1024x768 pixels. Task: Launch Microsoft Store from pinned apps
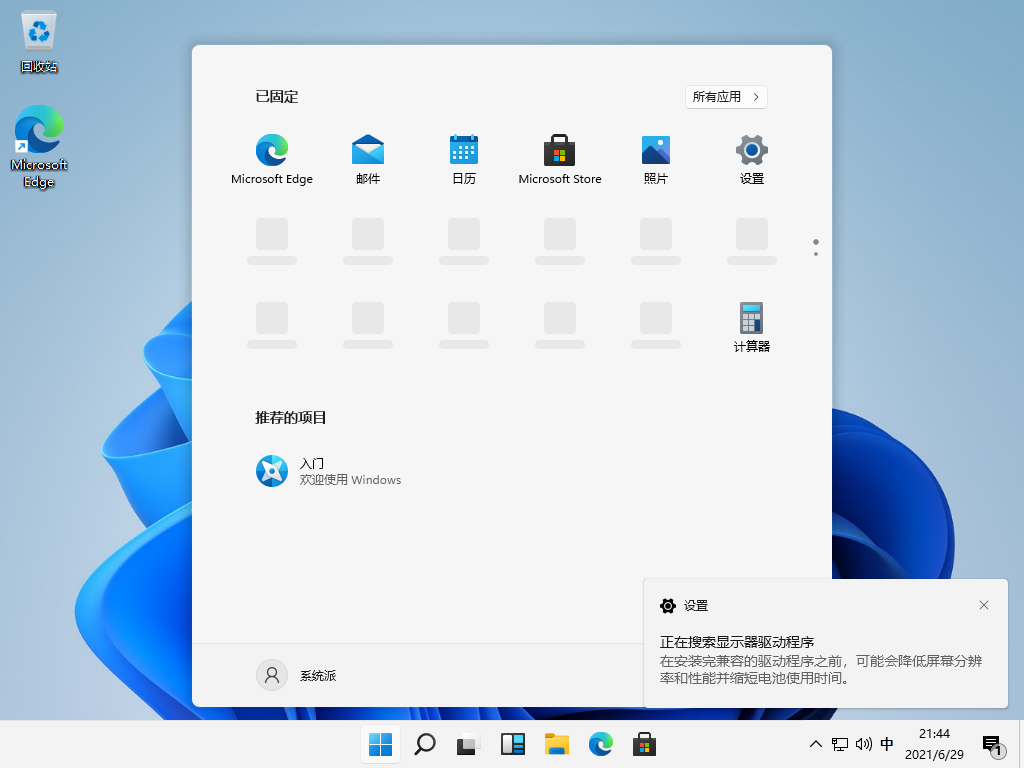(x=559, y=158)
